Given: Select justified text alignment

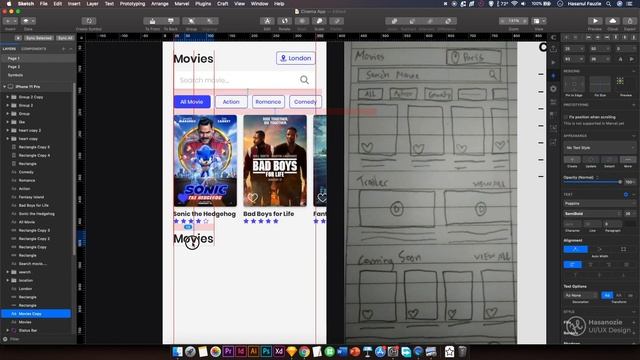Looking at the screenshot, I should [x=626, y=265].
